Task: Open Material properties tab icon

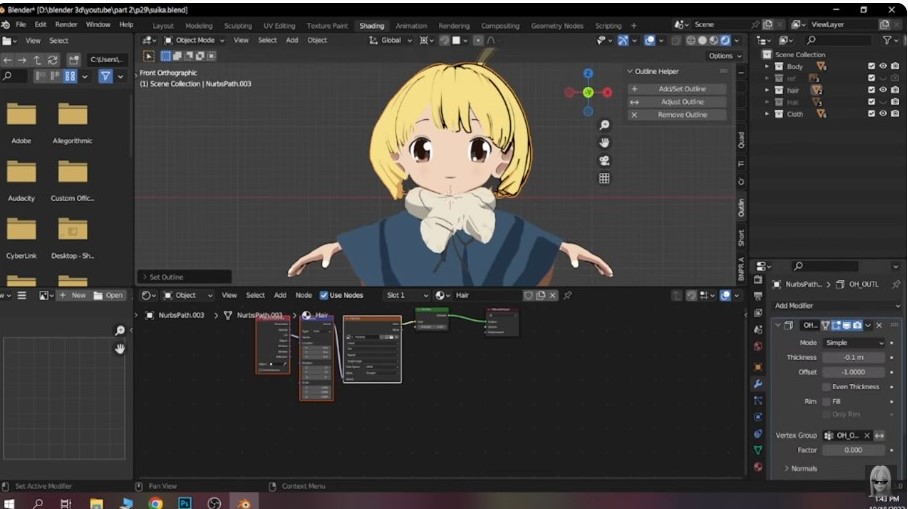Action: pyautogui.click(x=758, y=466)
